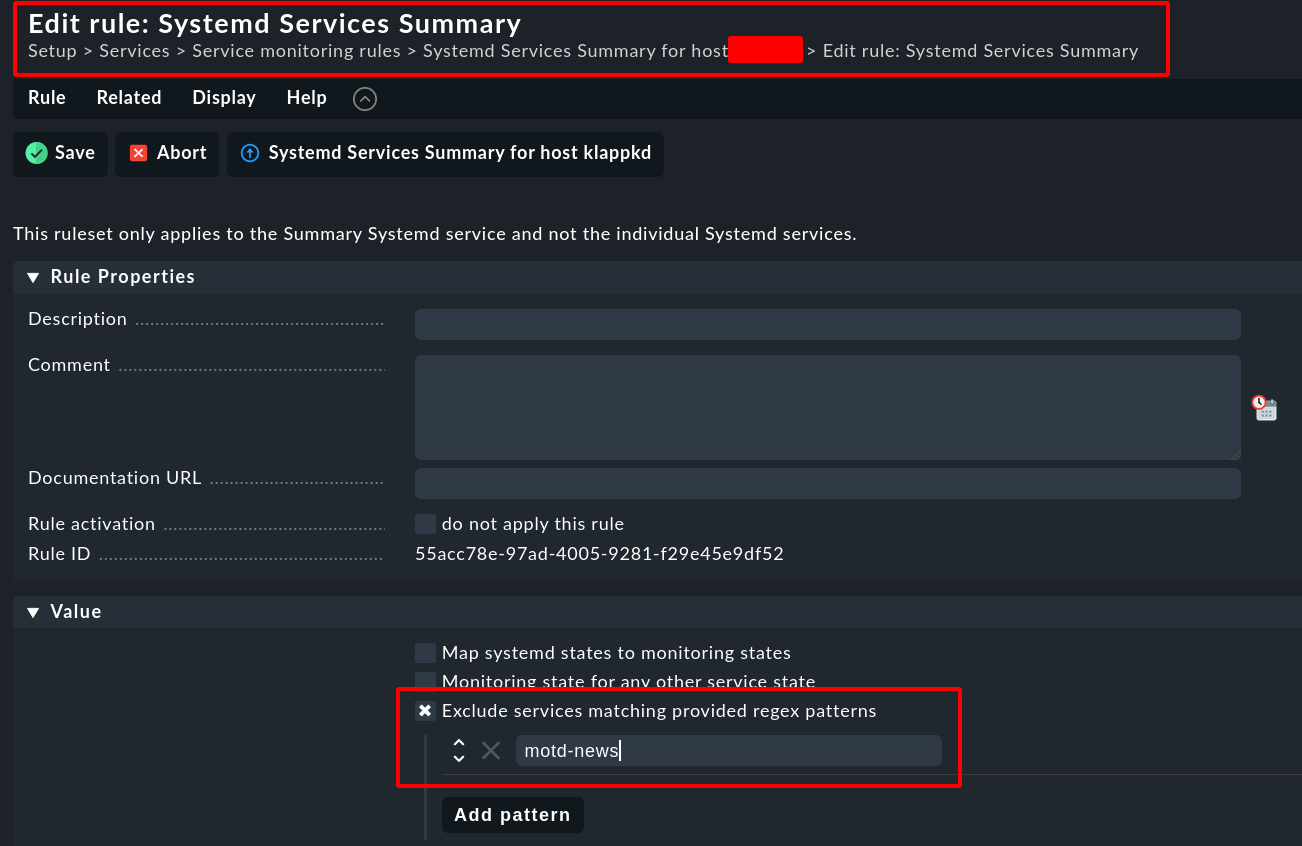Collapse the Rule Properties section
The width and height of the screenshot is (1302, 846).
33,277
